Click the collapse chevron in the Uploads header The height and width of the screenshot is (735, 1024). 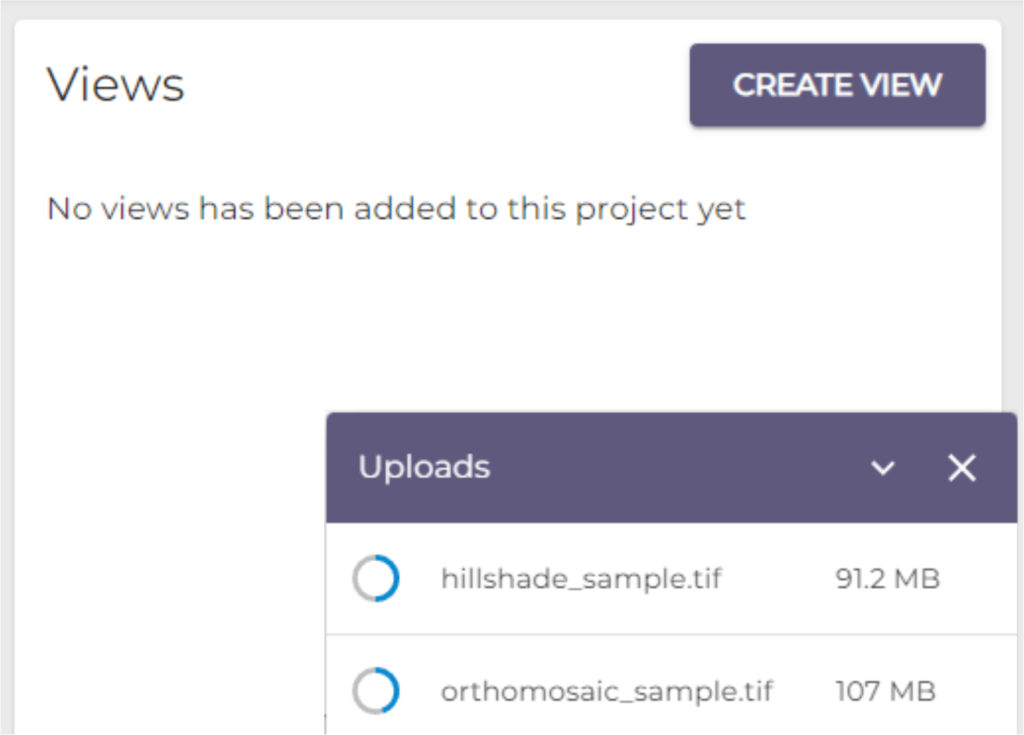[883, 468]
